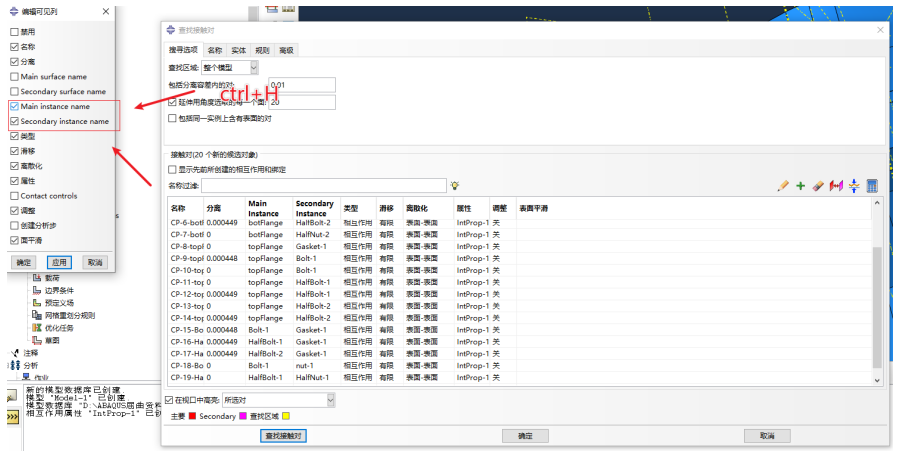Toggle the 创建分析步 checkbox
The image size is (899, 459).
[x=14, y=226]
